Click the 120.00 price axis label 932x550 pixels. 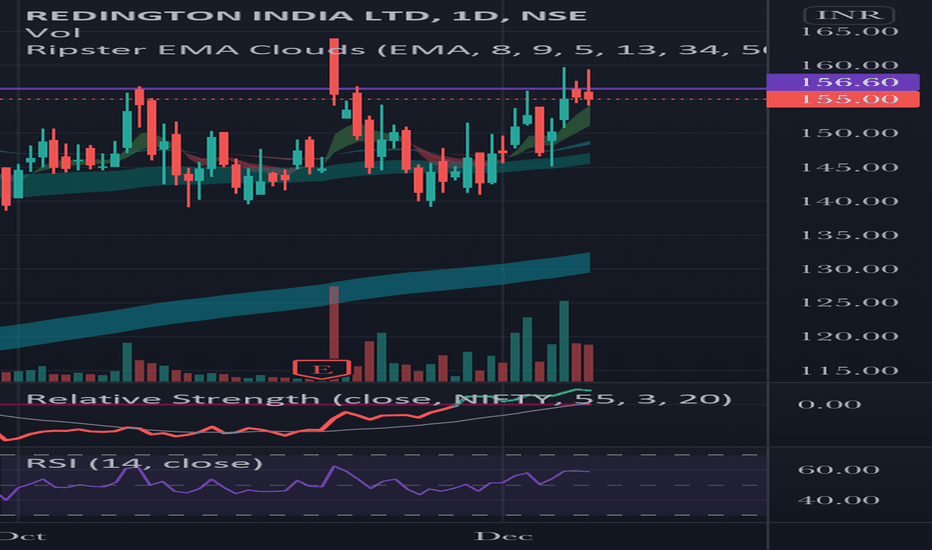point(849,337)
